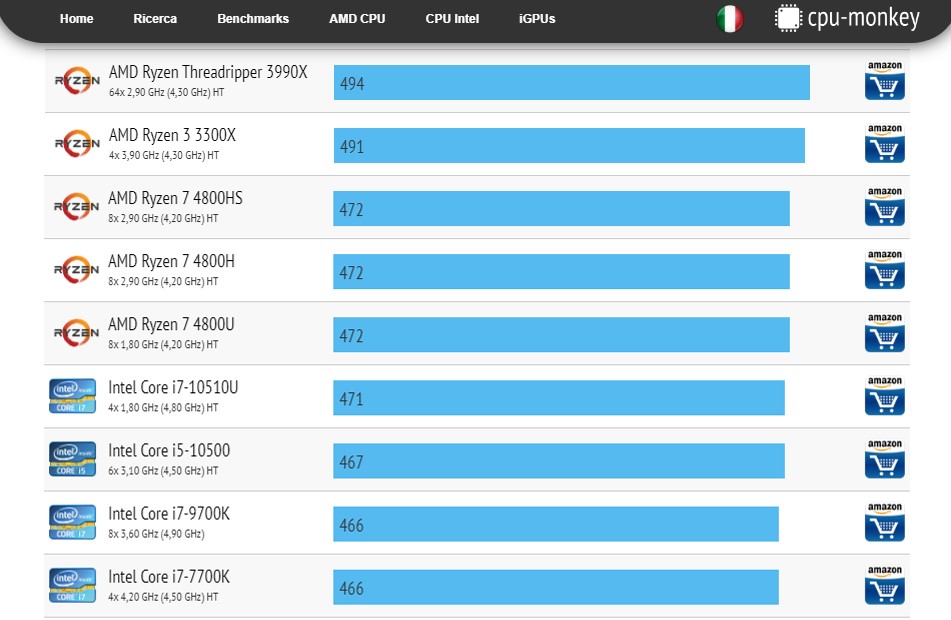
Task: Click Ryzen logo beside Ryzen 7 4800U
Action: pyautogui.click(x=76, y=332)
